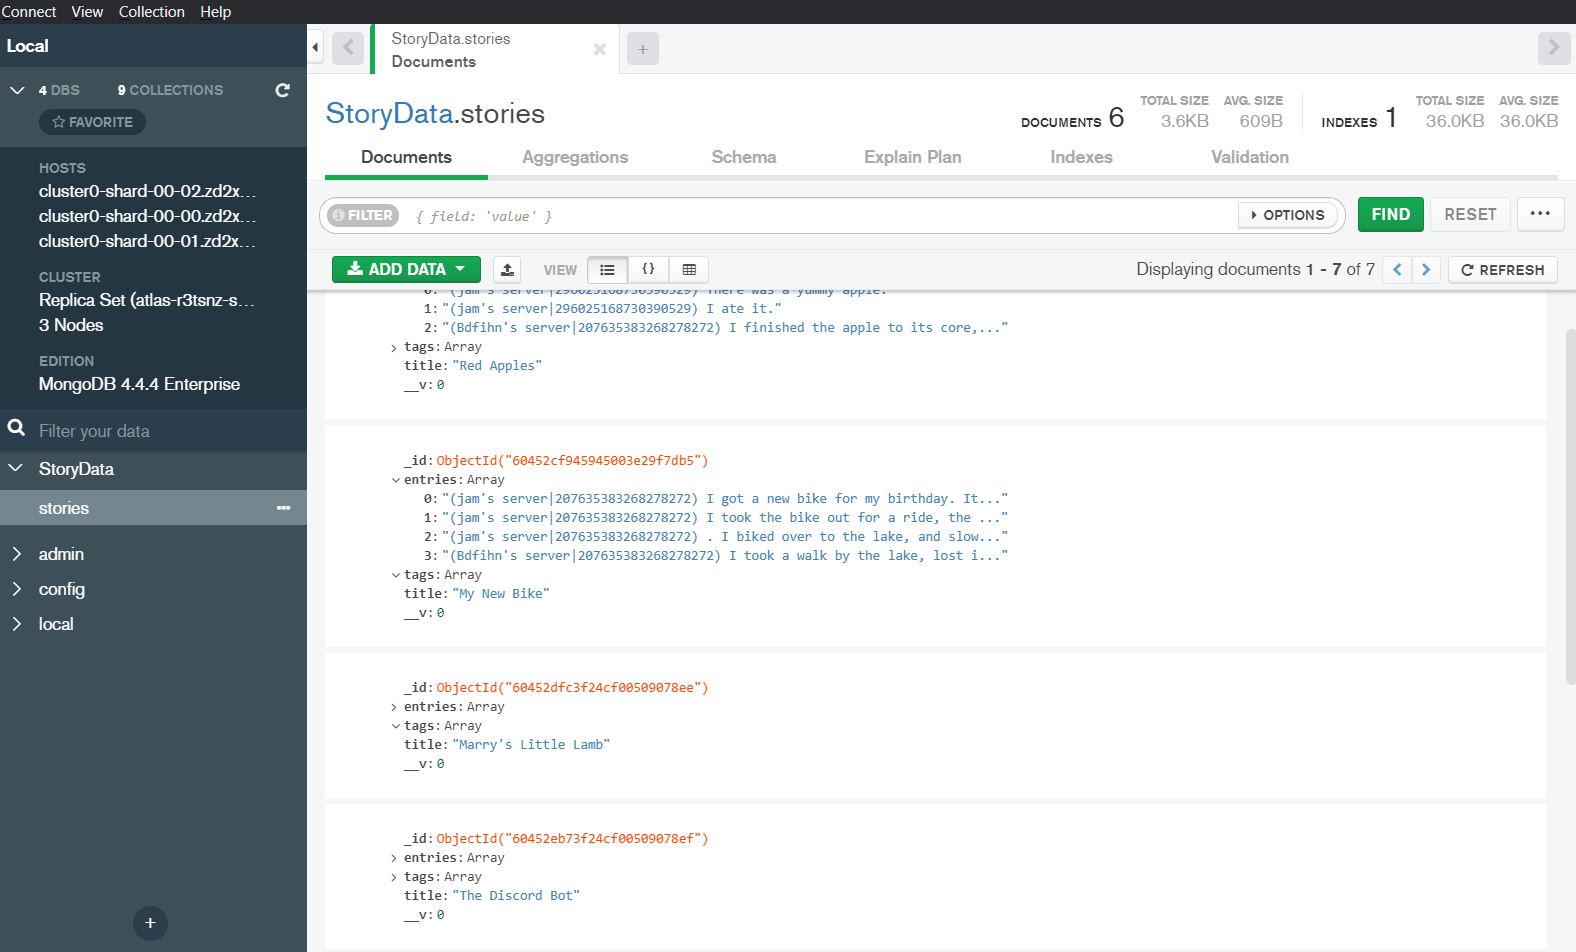Switch to list view icon
The width and height of the screenshot is (1576, 952).
pyautogui.click(x=607, y=270)
